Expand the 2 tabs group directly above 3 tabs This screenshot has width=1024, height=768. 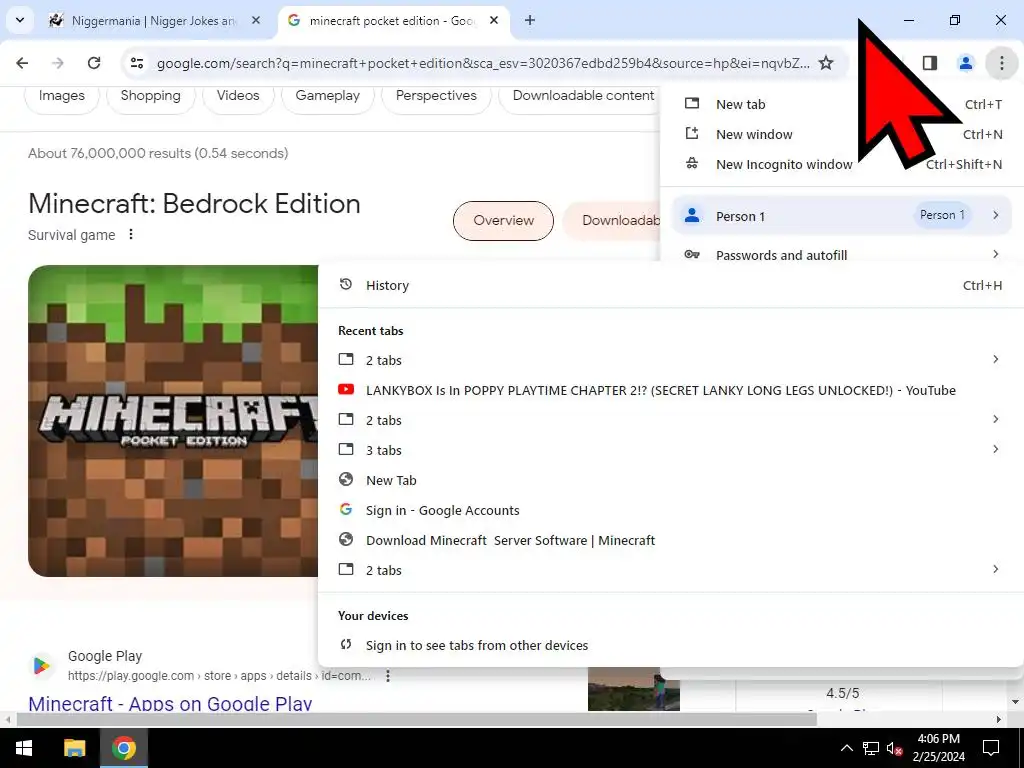point(670,421)
